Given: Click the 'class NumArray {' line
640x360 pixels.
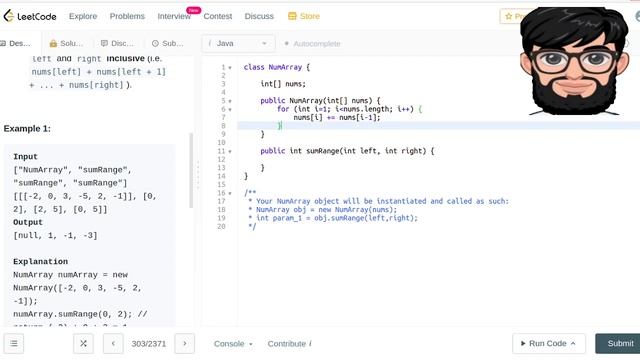Looking at the screenshot, I should [277, 67].
